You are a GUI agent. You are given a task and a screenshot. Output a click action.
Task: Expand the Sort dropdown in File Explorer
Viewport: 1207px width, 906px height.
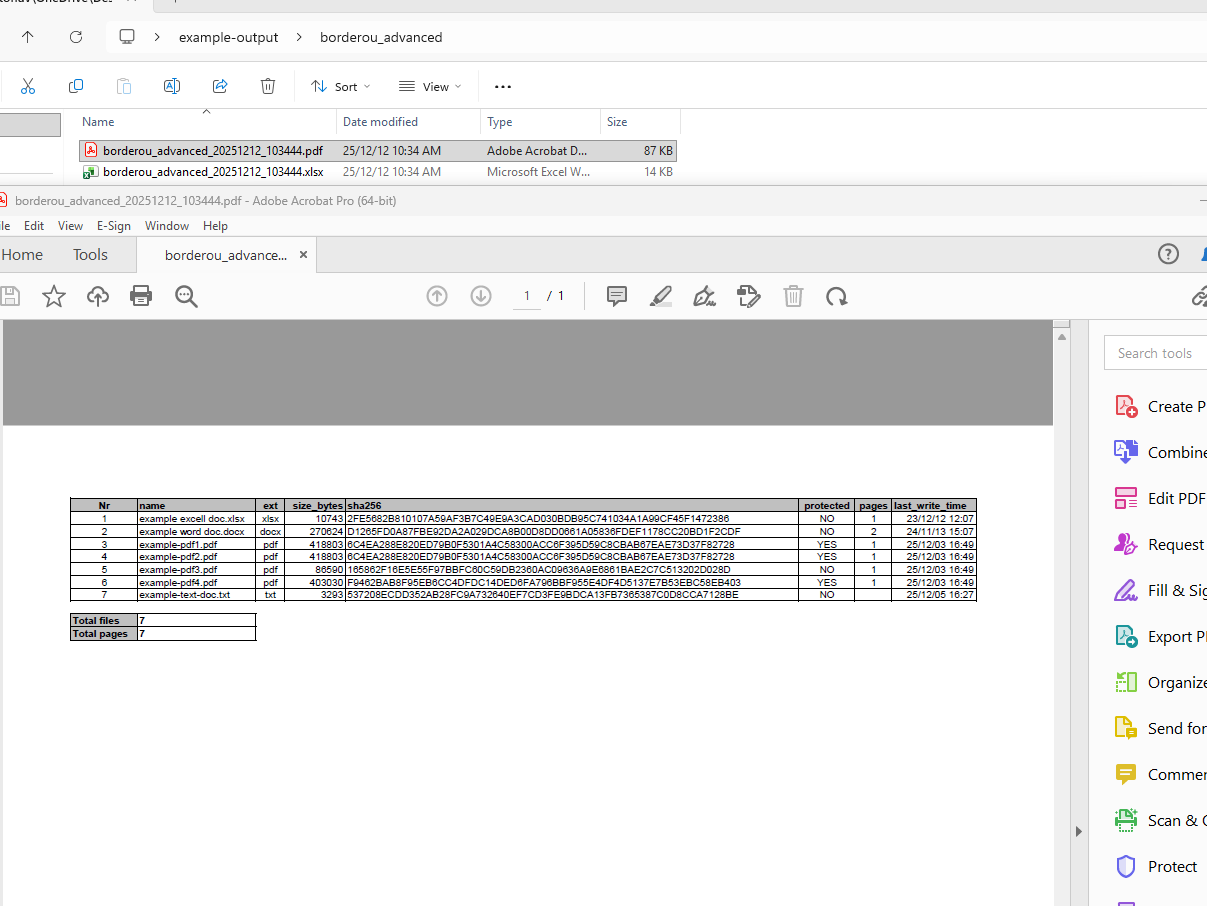(x=341, y=87)
